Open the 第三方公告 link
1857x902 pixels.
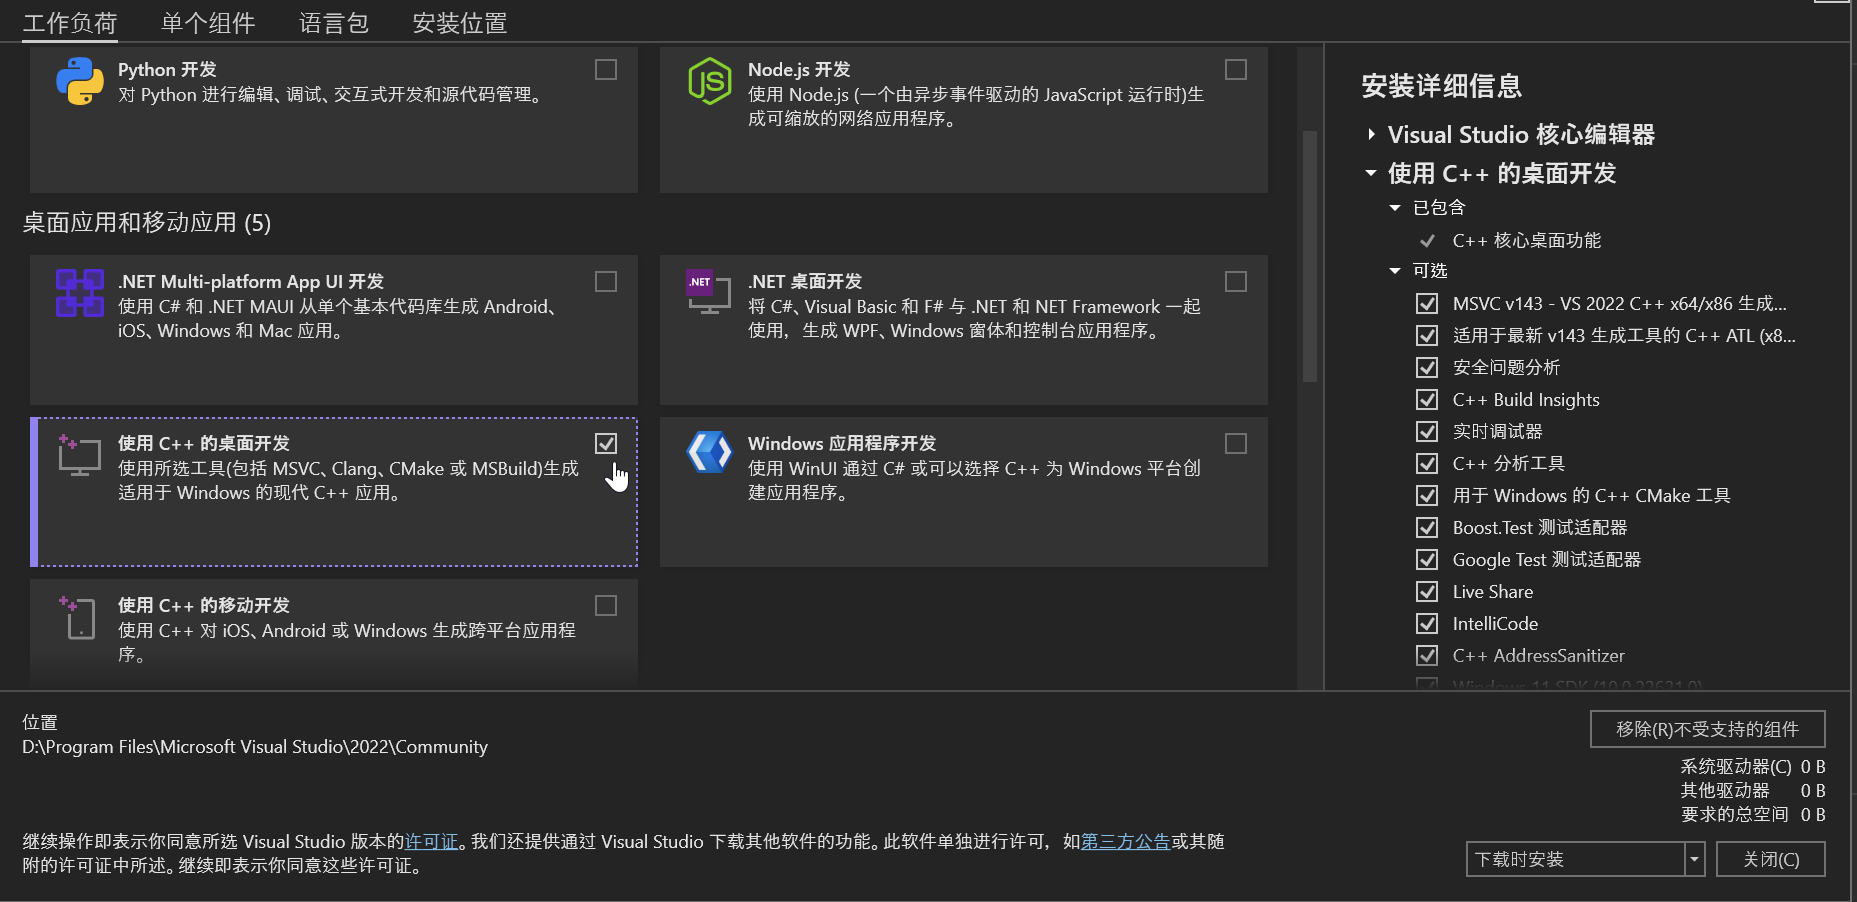click(x=1125, y=841)
